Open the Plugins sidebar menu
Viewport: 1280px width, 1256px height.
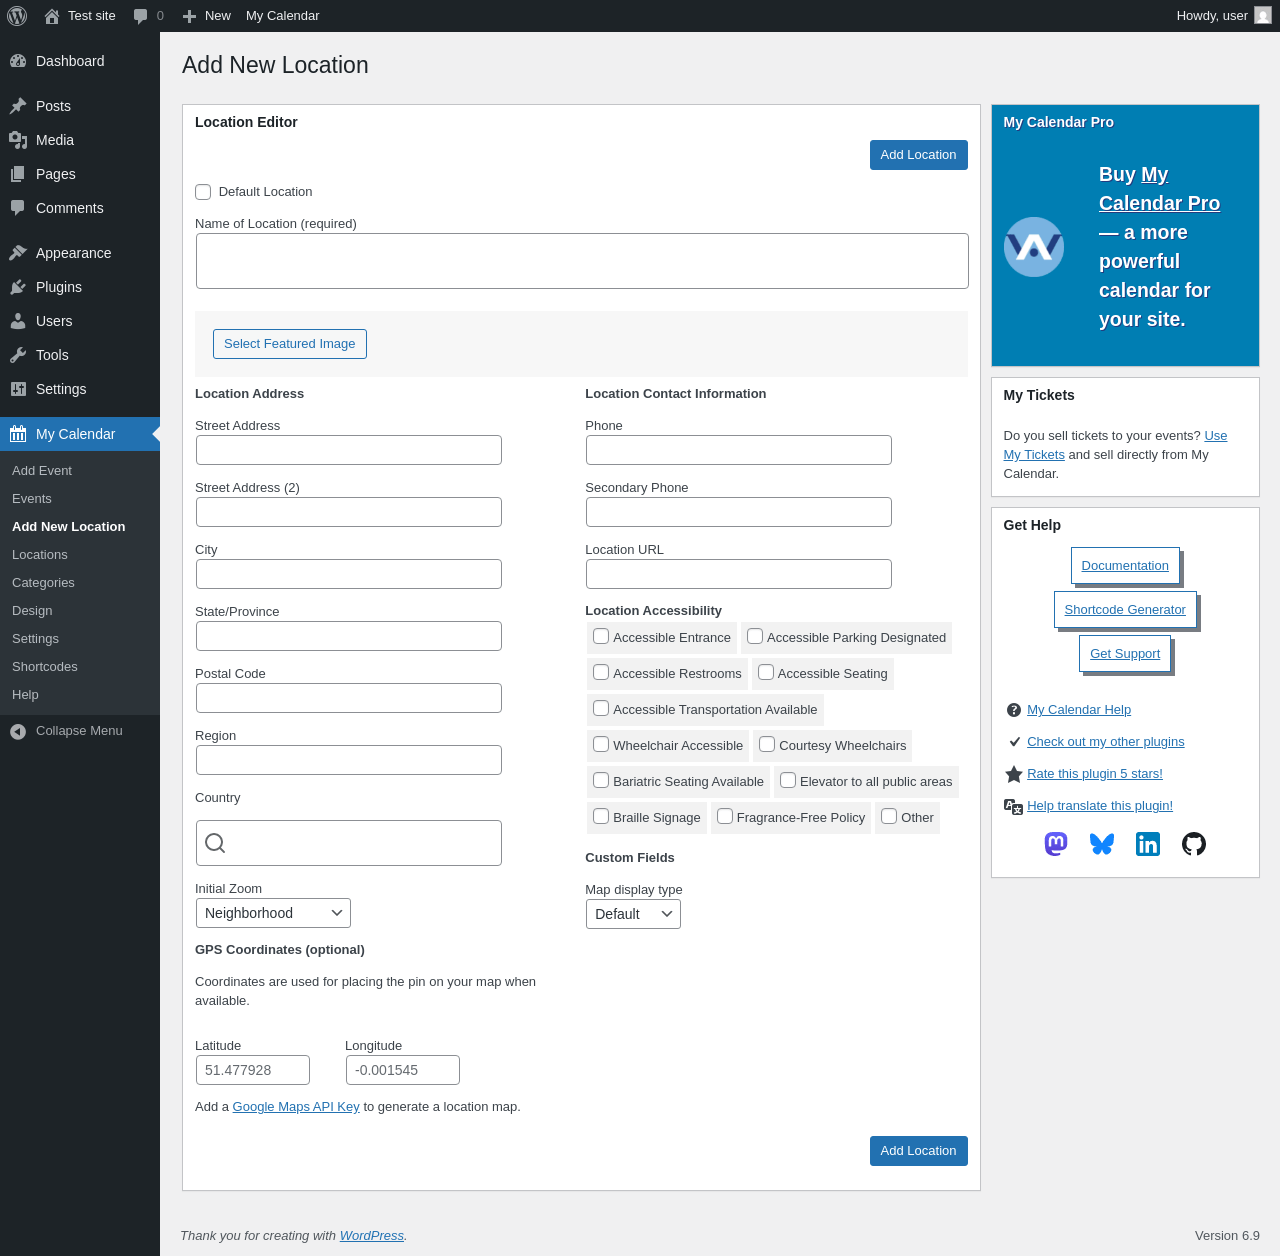pyautogui.click(x=59, y=287)
